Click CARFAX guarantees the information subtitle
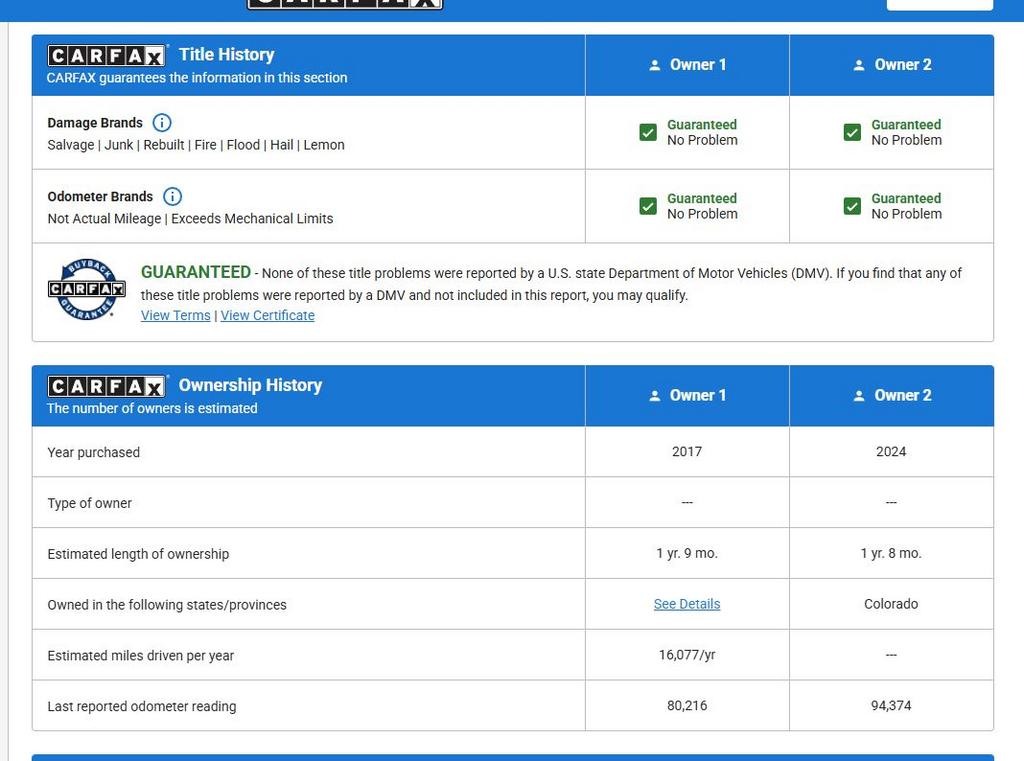 (x=197, y=78)
